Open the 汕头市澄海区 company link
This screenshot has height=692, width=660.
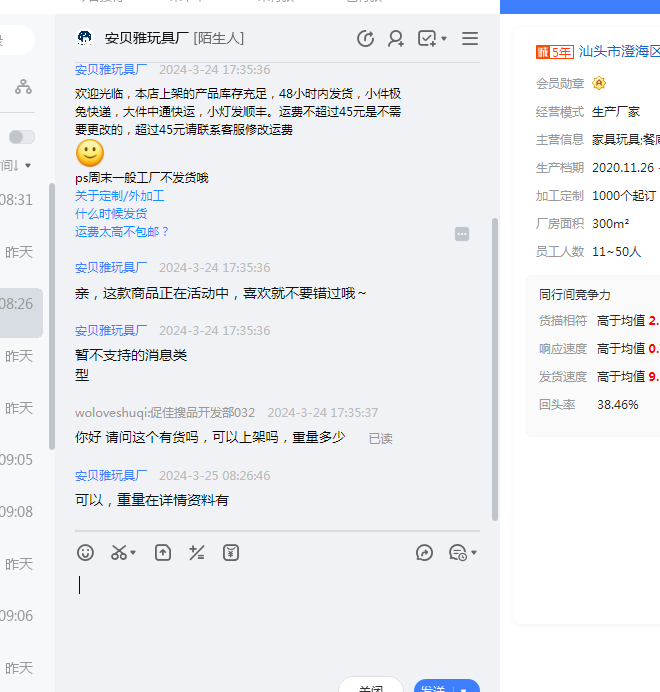tap(618, 51)
